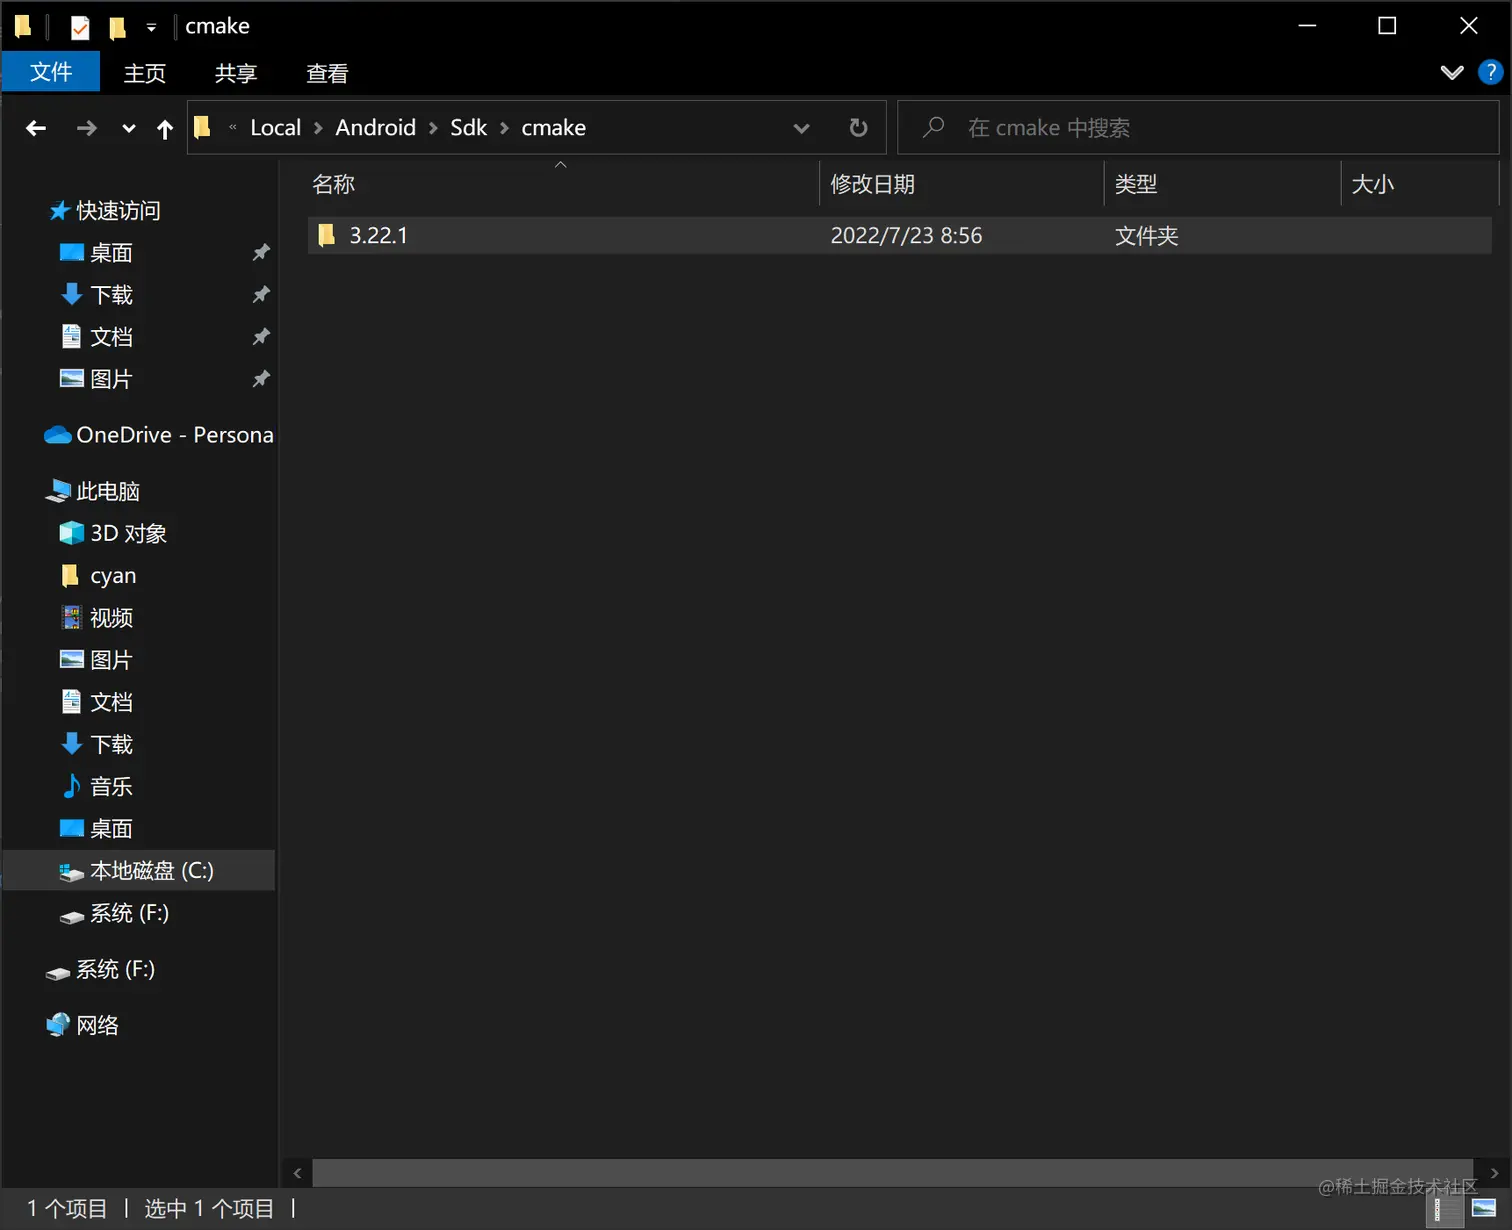1512x1230 pixels.
Task: Go up one folder level
Action: 165,128
